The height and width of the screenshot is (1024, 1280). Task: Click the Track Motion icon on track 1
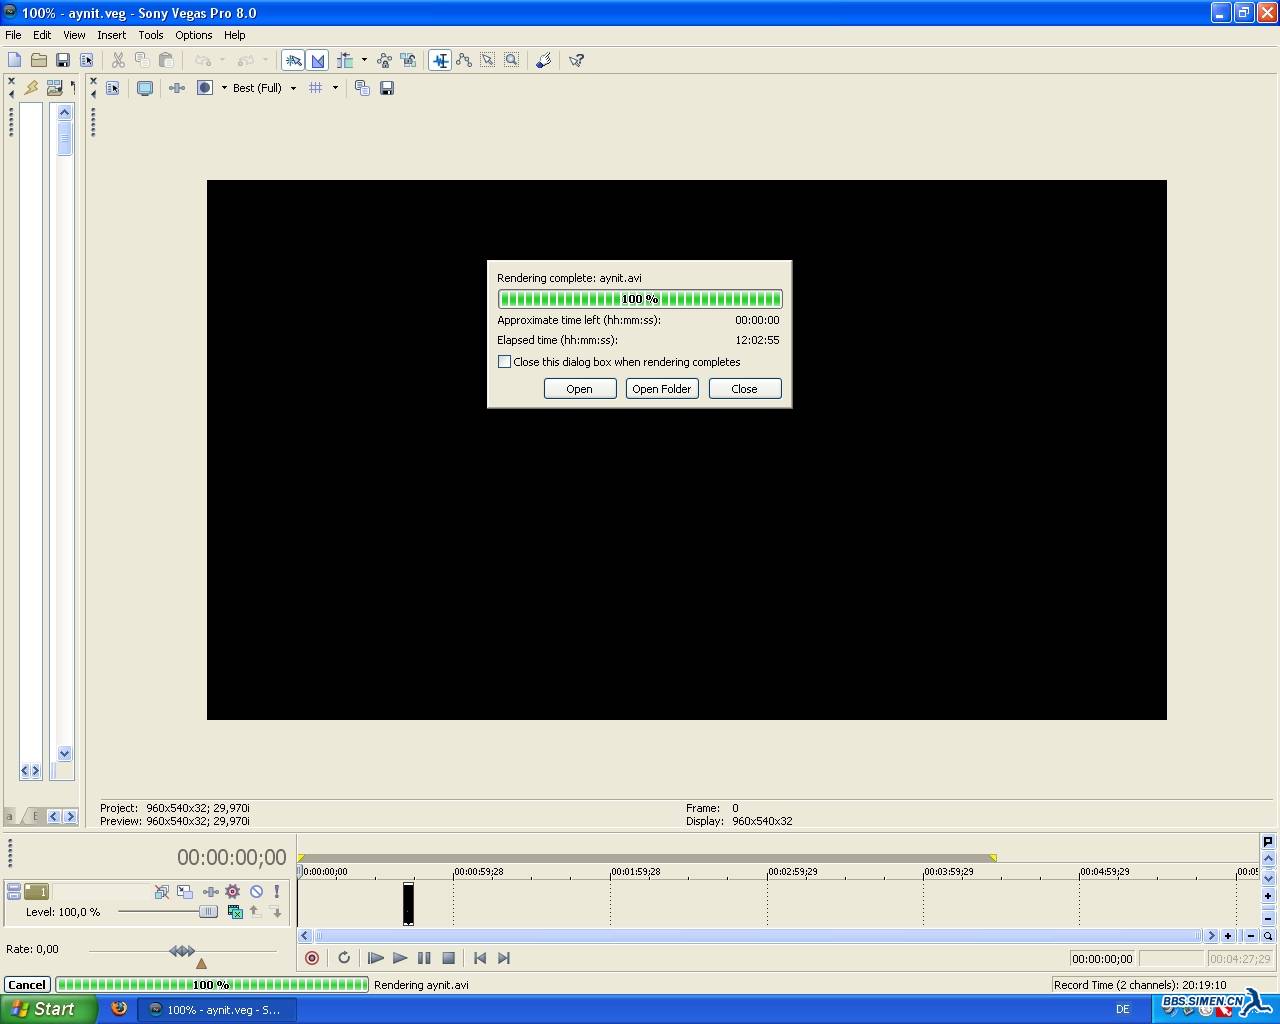point(185,891)
